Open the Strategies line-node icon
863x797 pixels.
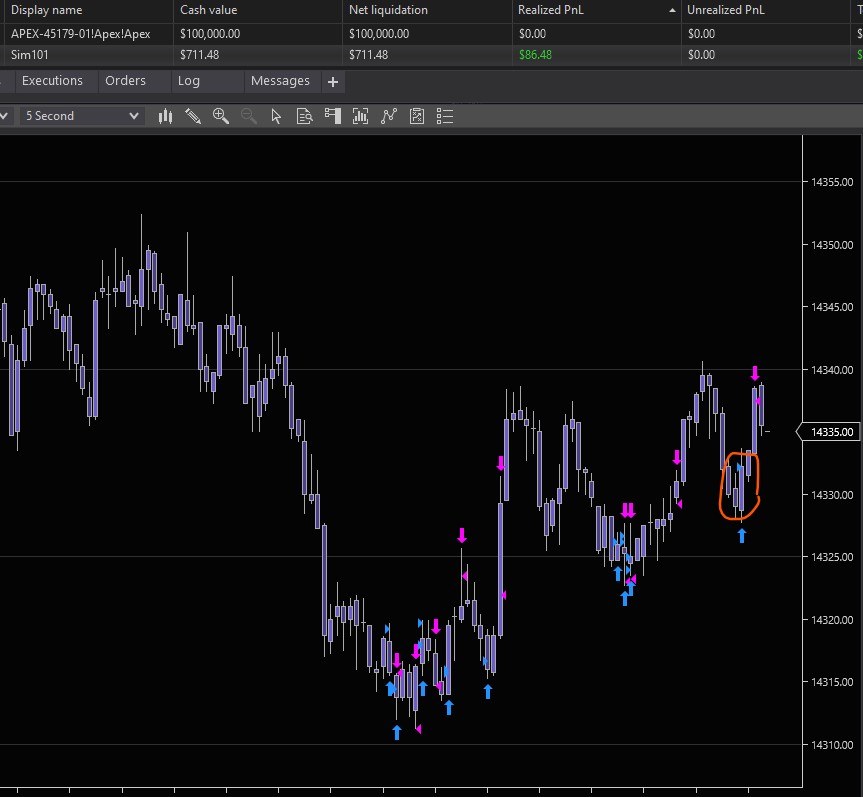click(389, 116)
